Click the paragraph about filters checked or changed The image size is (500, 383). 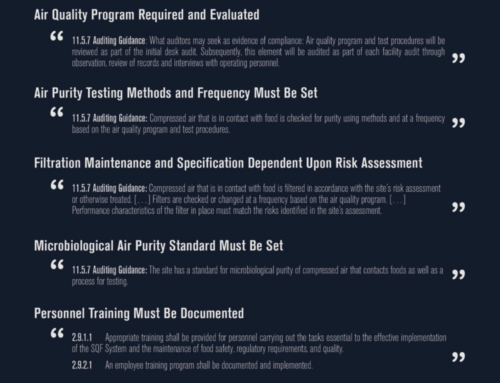pos(256,199)
